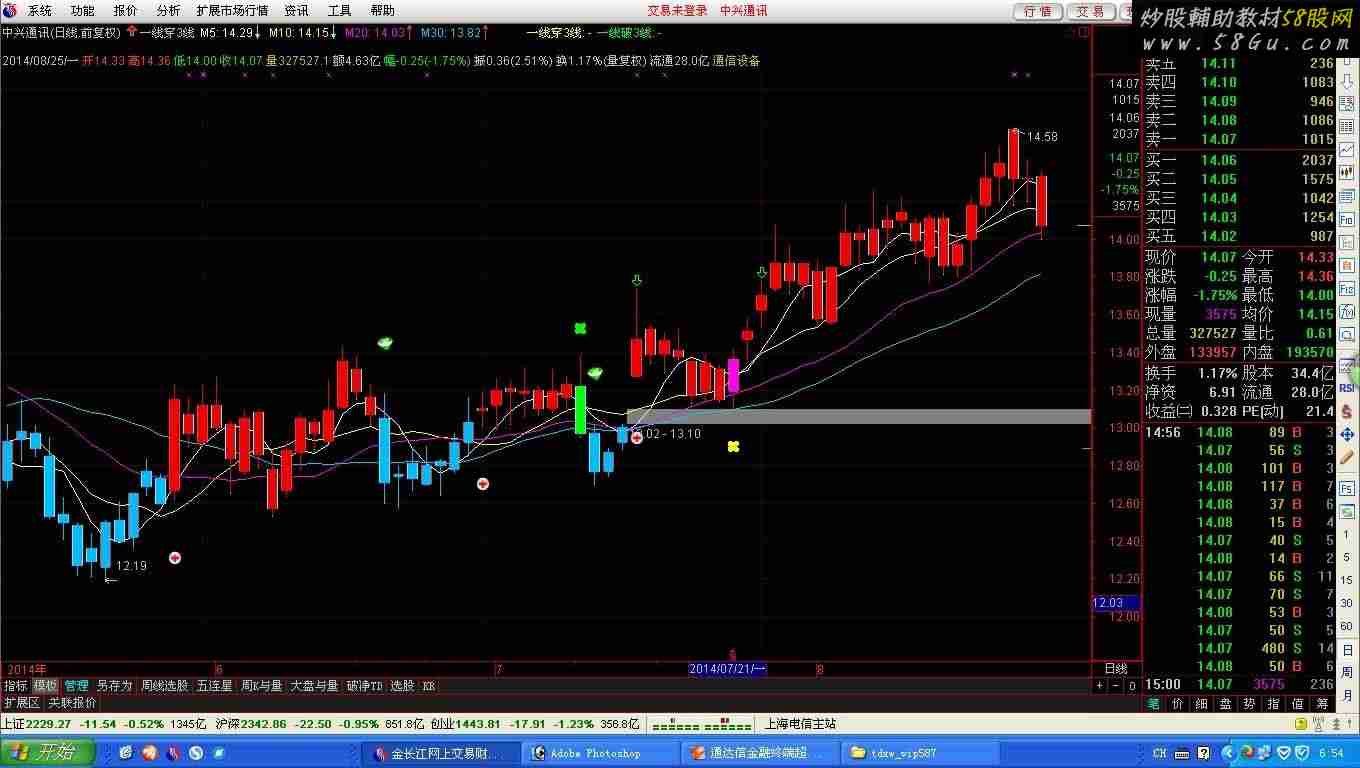Switch to the 周线选股 template

tap(164, 686)
